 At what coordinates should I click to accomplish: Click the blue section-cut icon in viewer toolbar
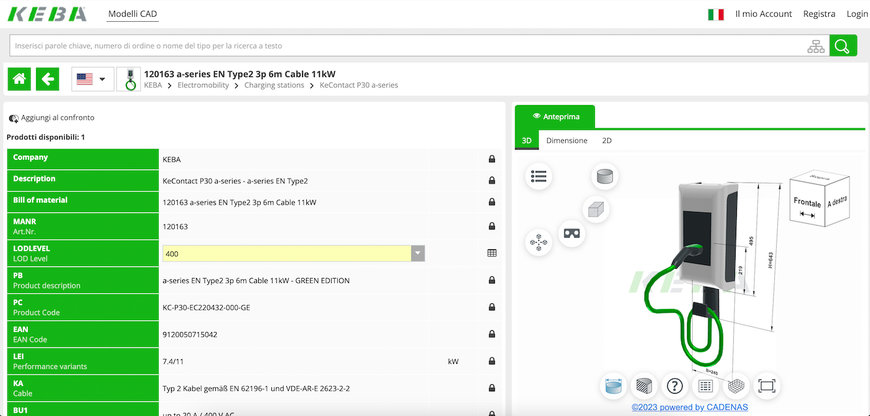tap(614, 385)
